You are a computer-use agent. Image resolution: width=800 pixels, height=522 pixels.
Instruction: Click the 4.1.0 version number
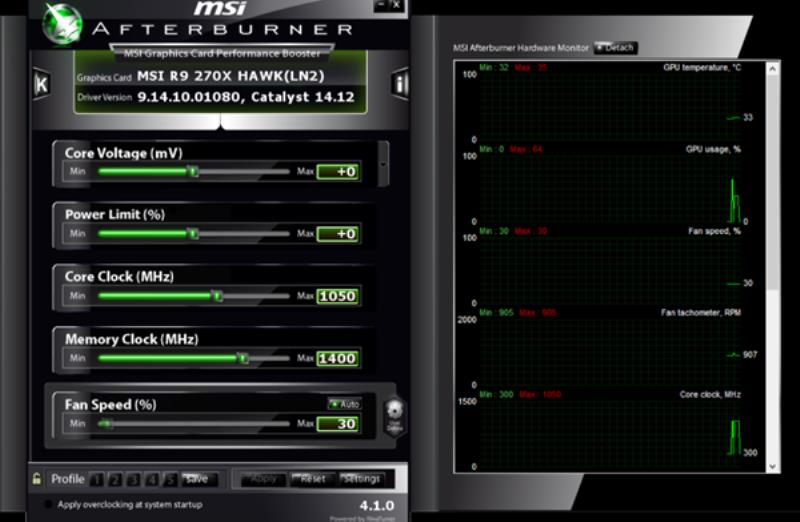(x=377, y=506)
